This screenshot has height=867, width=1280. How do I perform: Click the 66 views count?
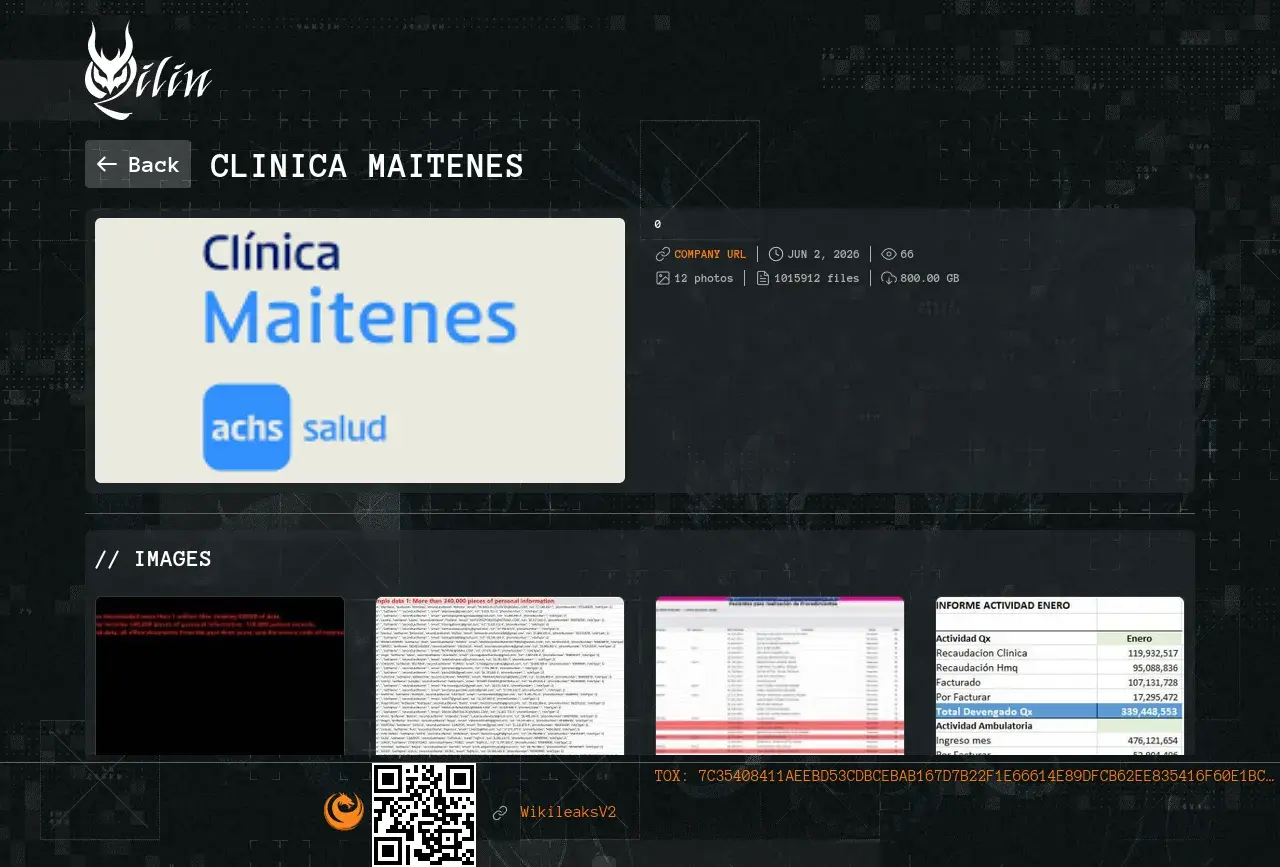click(x=907, y=254)
